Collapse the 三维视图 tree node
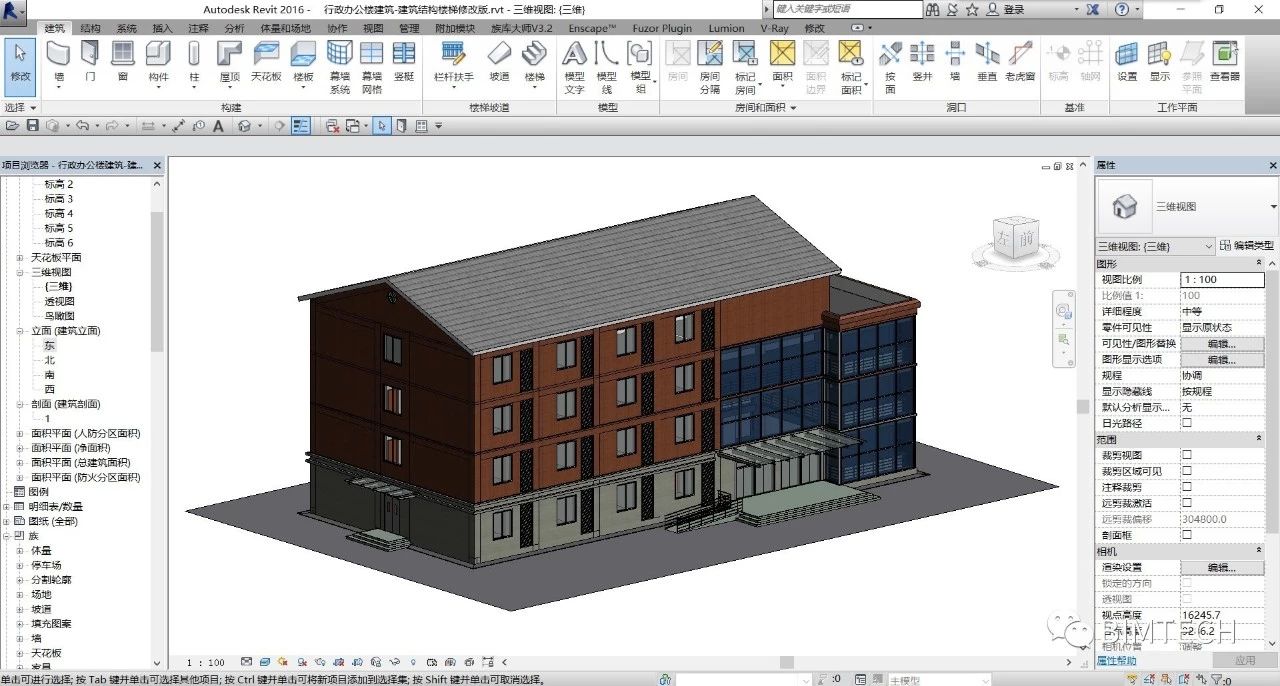The width and height of the screenshot is (1280, 686). 20,272
